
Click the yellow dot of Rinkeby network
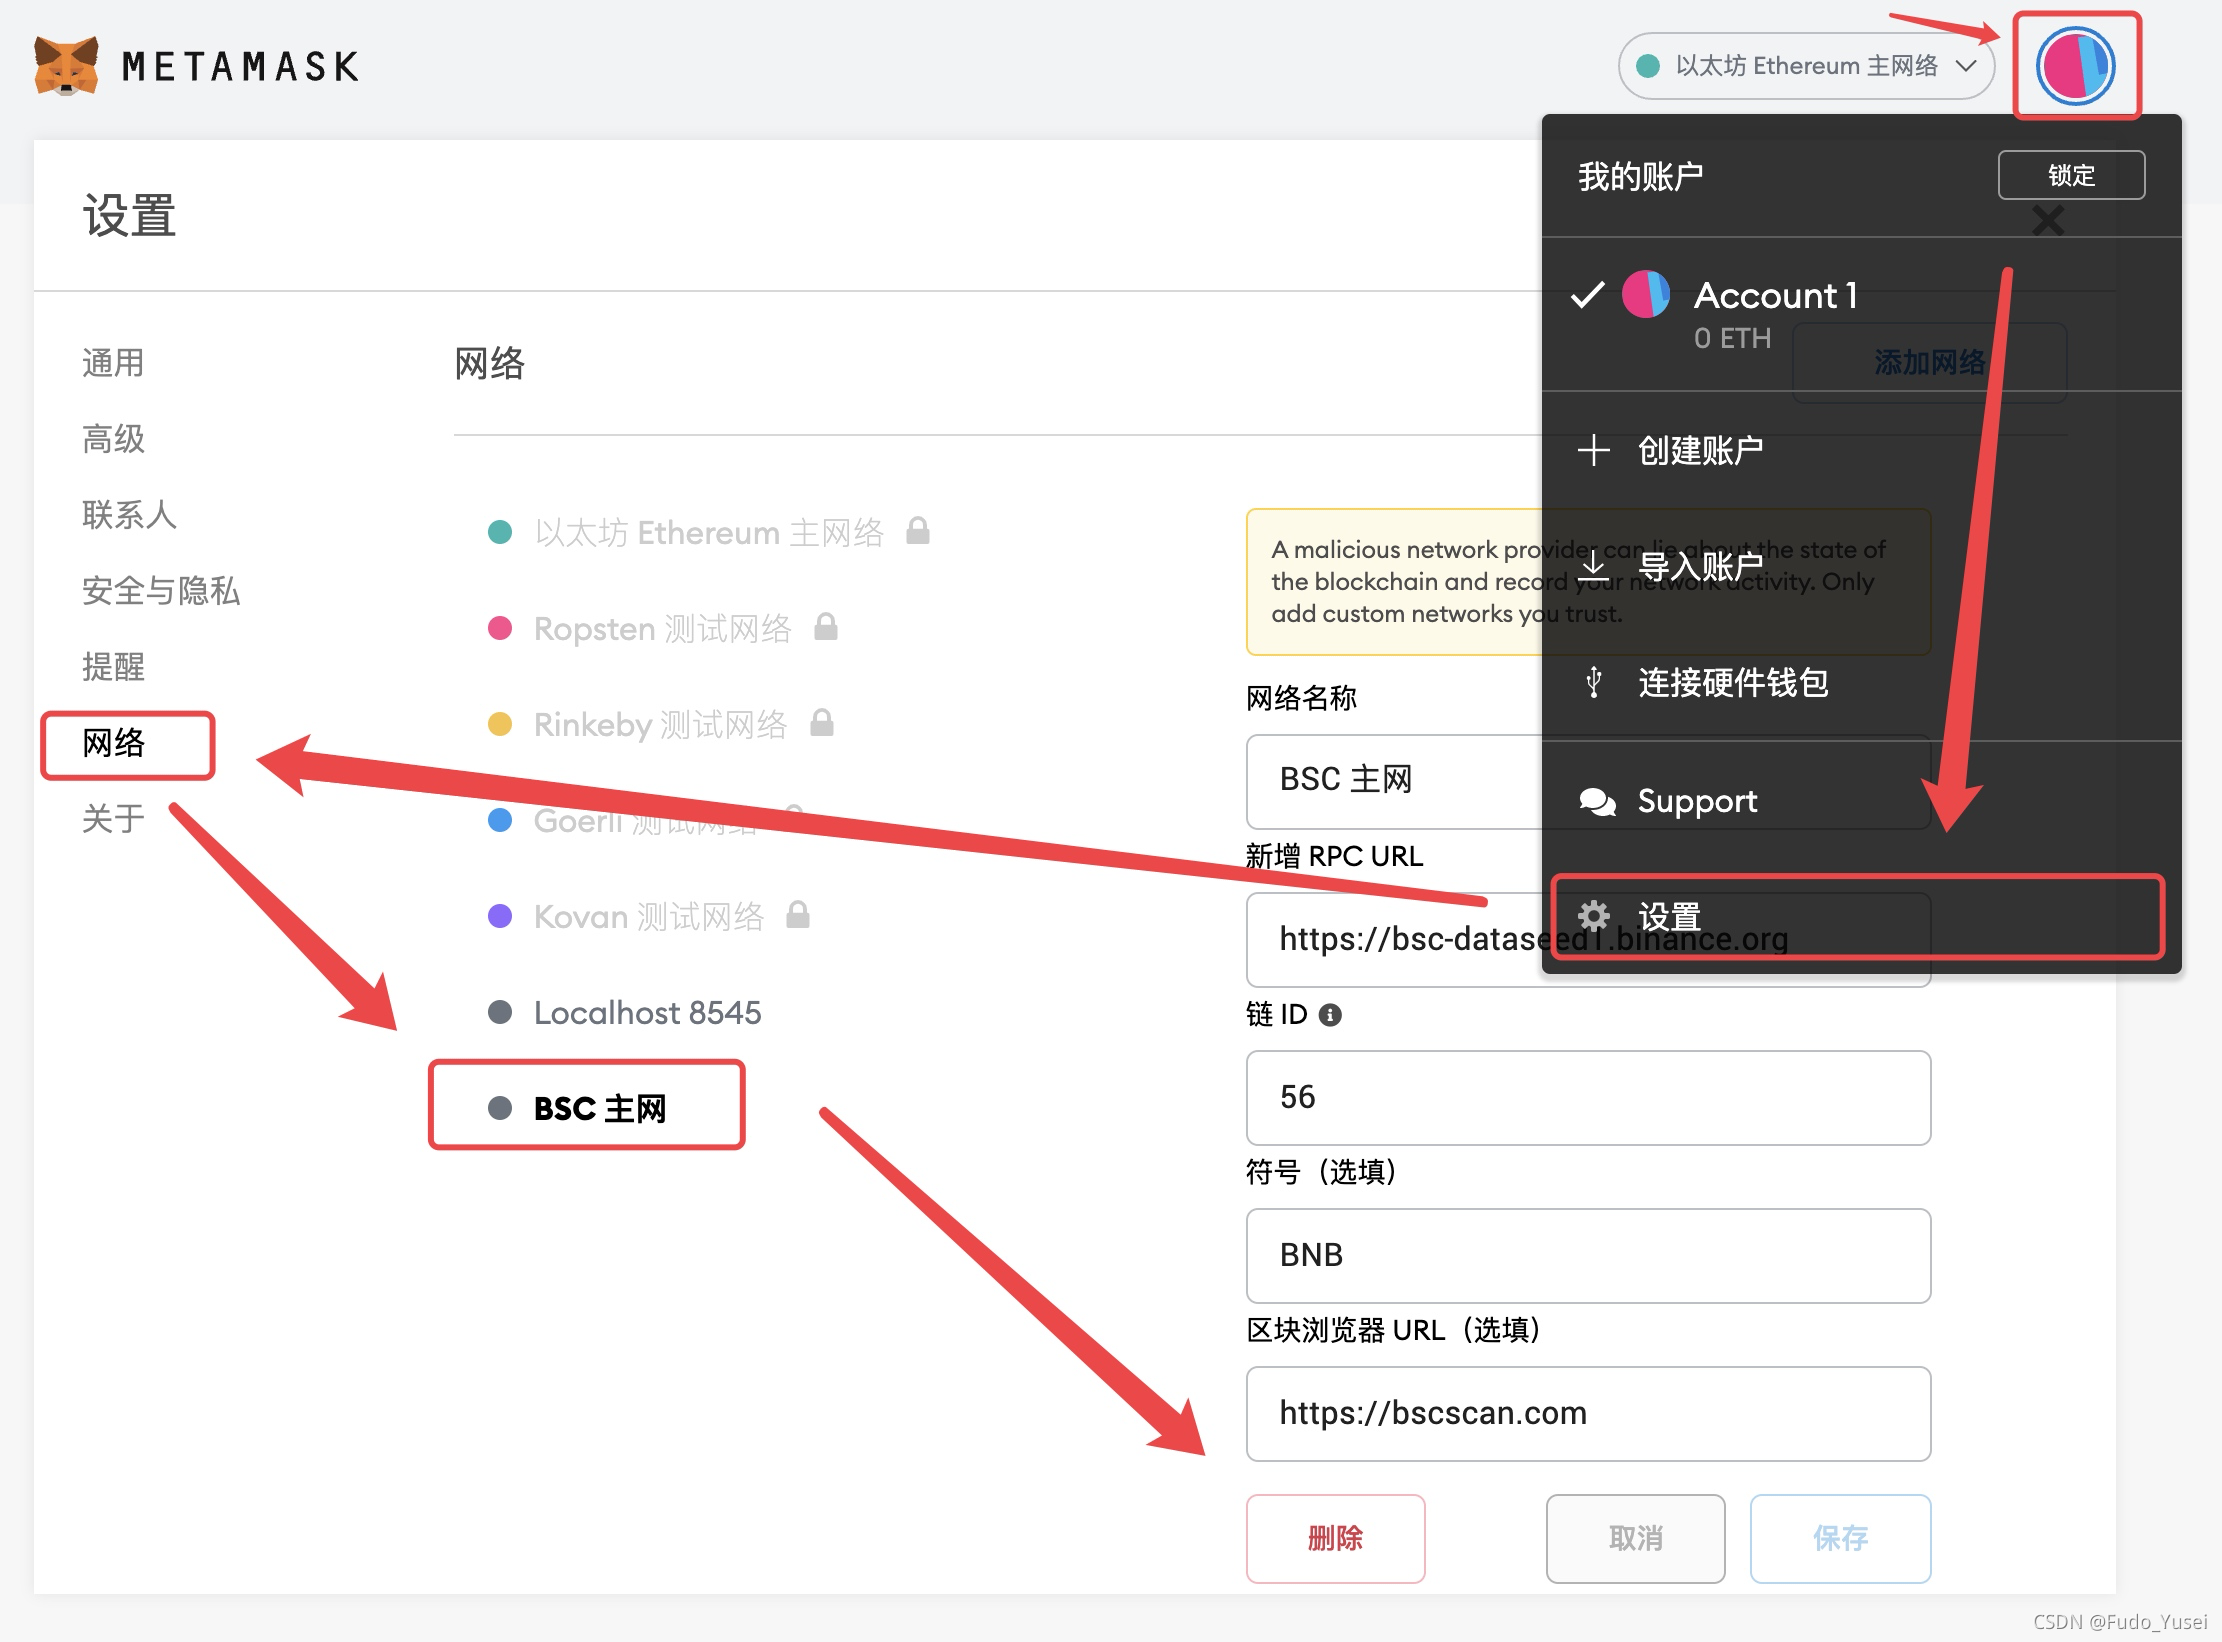point(500,724)
